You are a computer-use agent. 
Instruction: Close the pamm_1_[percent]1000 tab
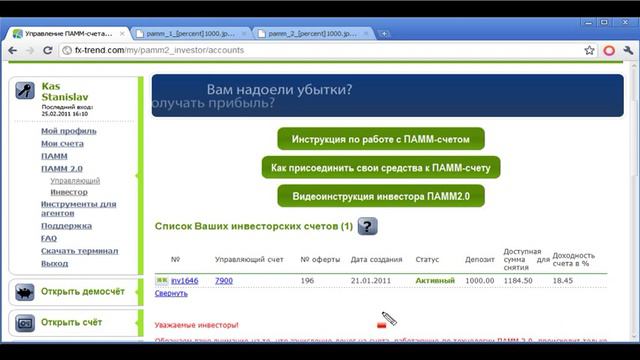point(244,33)
